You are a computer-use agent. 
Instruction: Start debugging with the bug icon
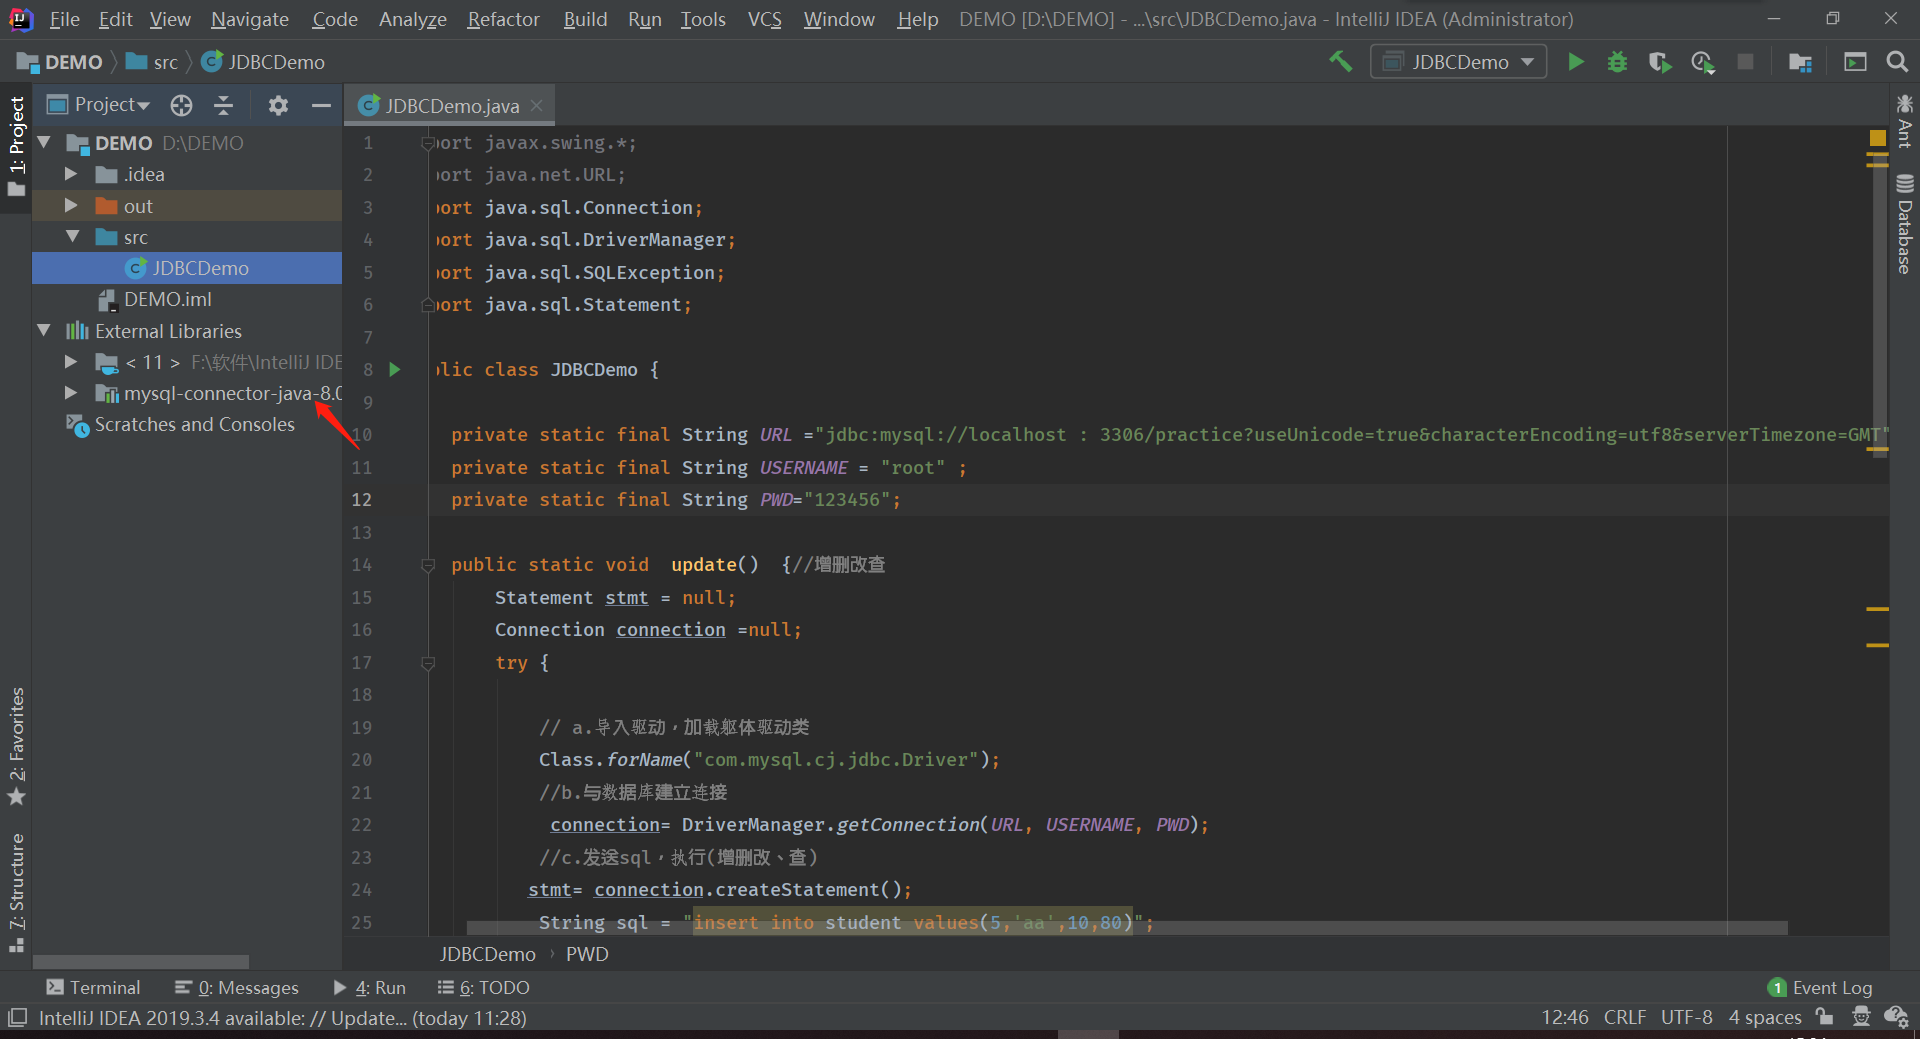click(1617, 62)
